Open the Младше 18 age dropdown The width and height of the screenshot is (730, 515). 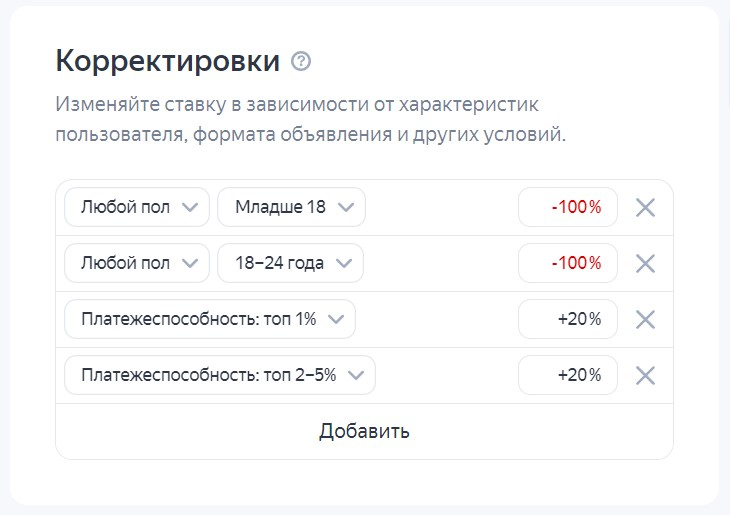click(290, 208)
